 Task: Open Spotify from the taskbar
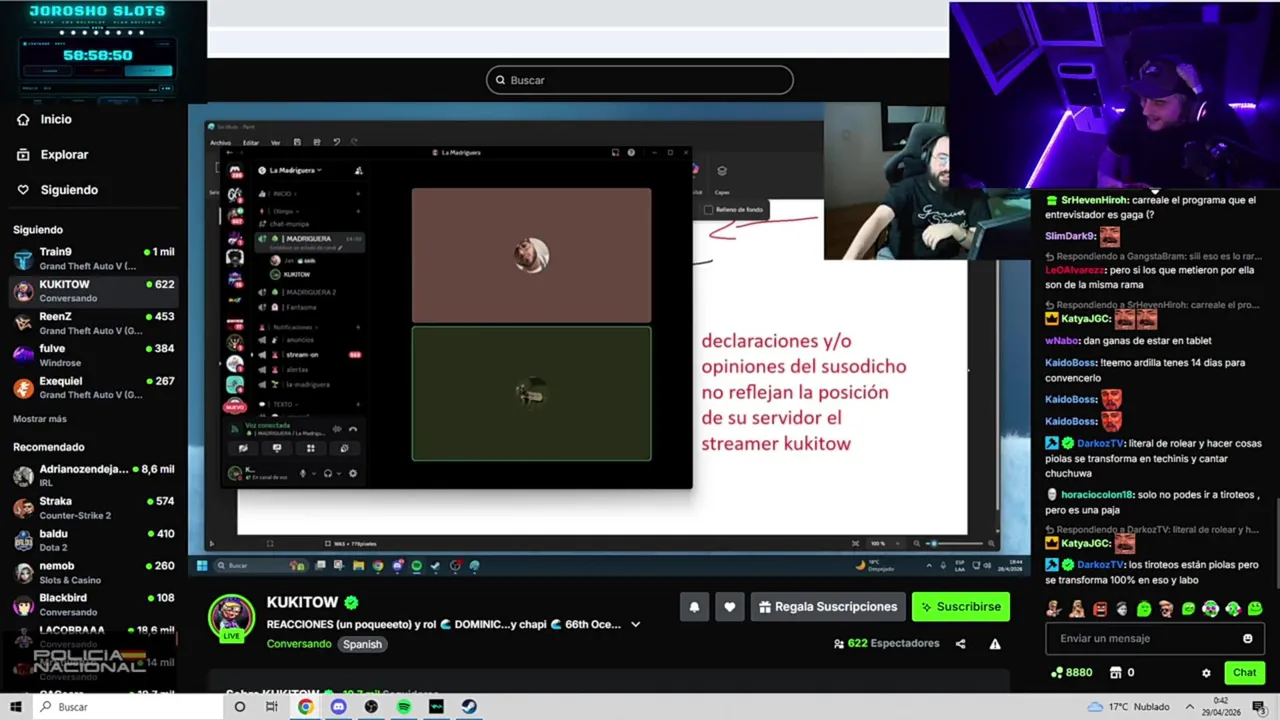404,707
